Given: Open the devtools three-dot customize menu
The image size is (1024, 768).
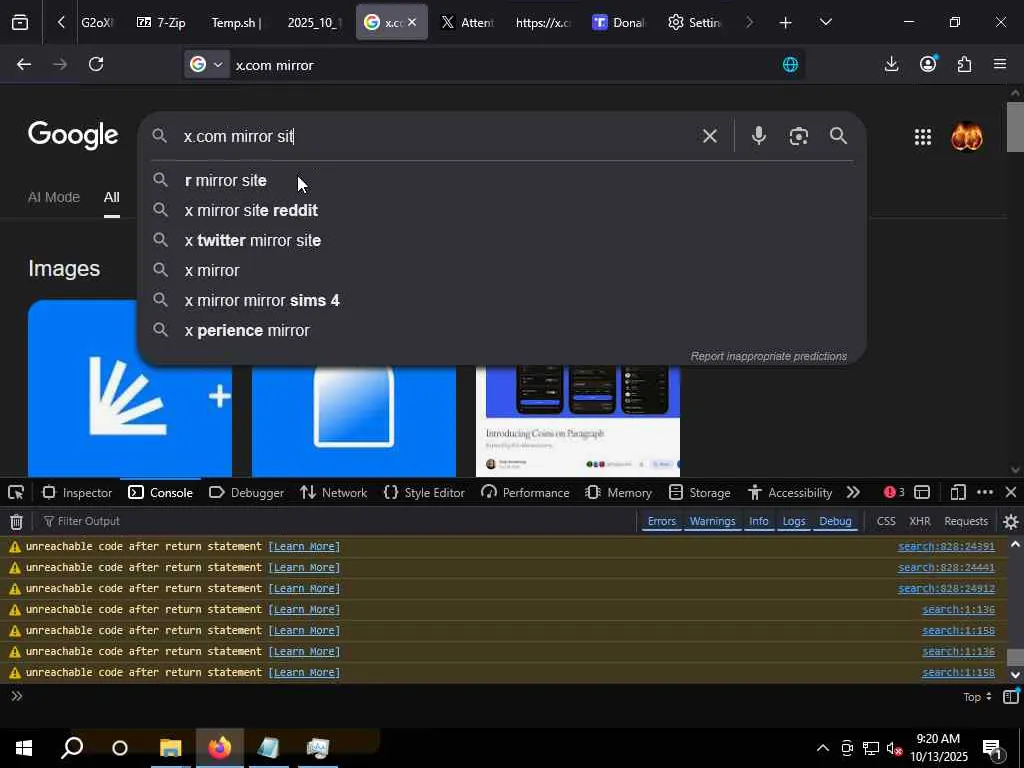Looking at the screenshot, I should click(985, 492).
